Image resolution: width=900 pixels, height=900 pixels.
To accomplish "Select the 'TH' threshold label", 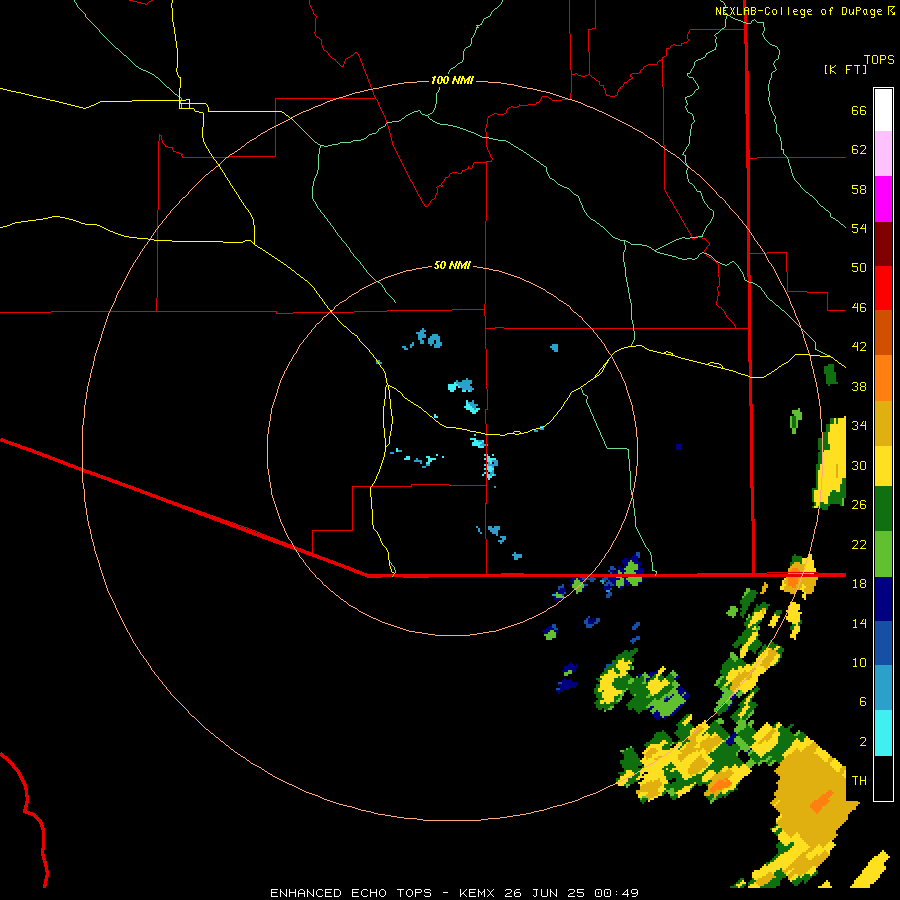I will tap(859, 781).
